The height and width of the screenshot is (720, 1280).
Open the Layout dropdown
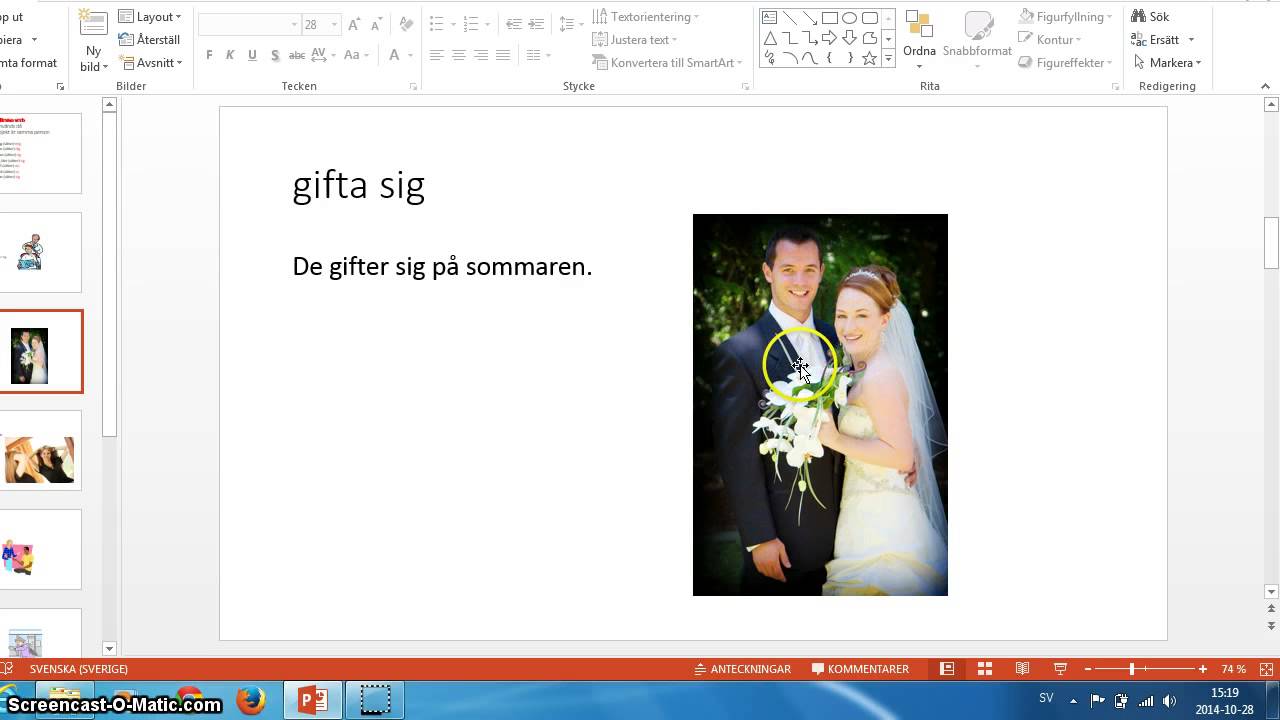tap(150, 17)
